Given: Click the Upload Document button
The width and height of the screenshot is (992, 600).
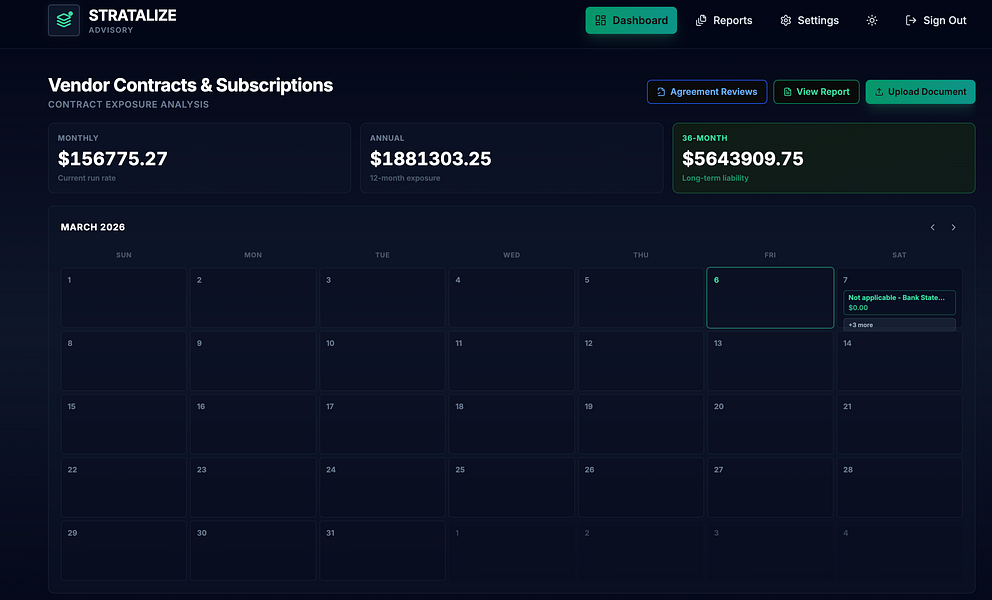Looking at the screenshot, I should 920,92.
